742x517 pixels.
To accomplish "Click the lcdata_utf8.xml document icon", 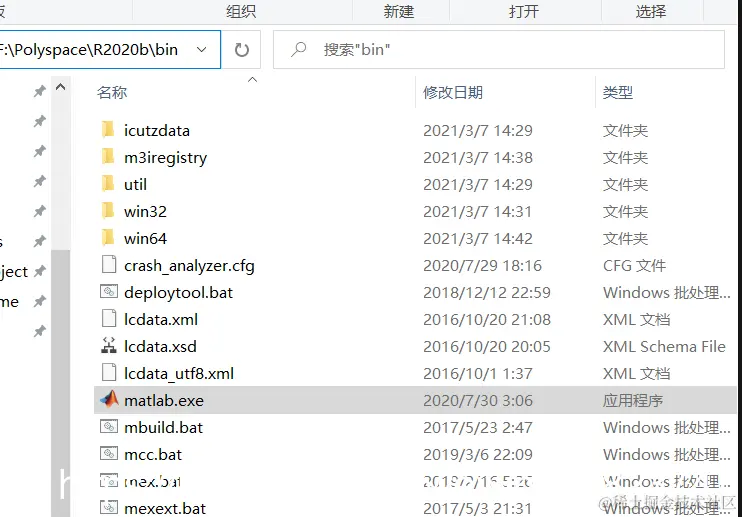I will [109, 372].
